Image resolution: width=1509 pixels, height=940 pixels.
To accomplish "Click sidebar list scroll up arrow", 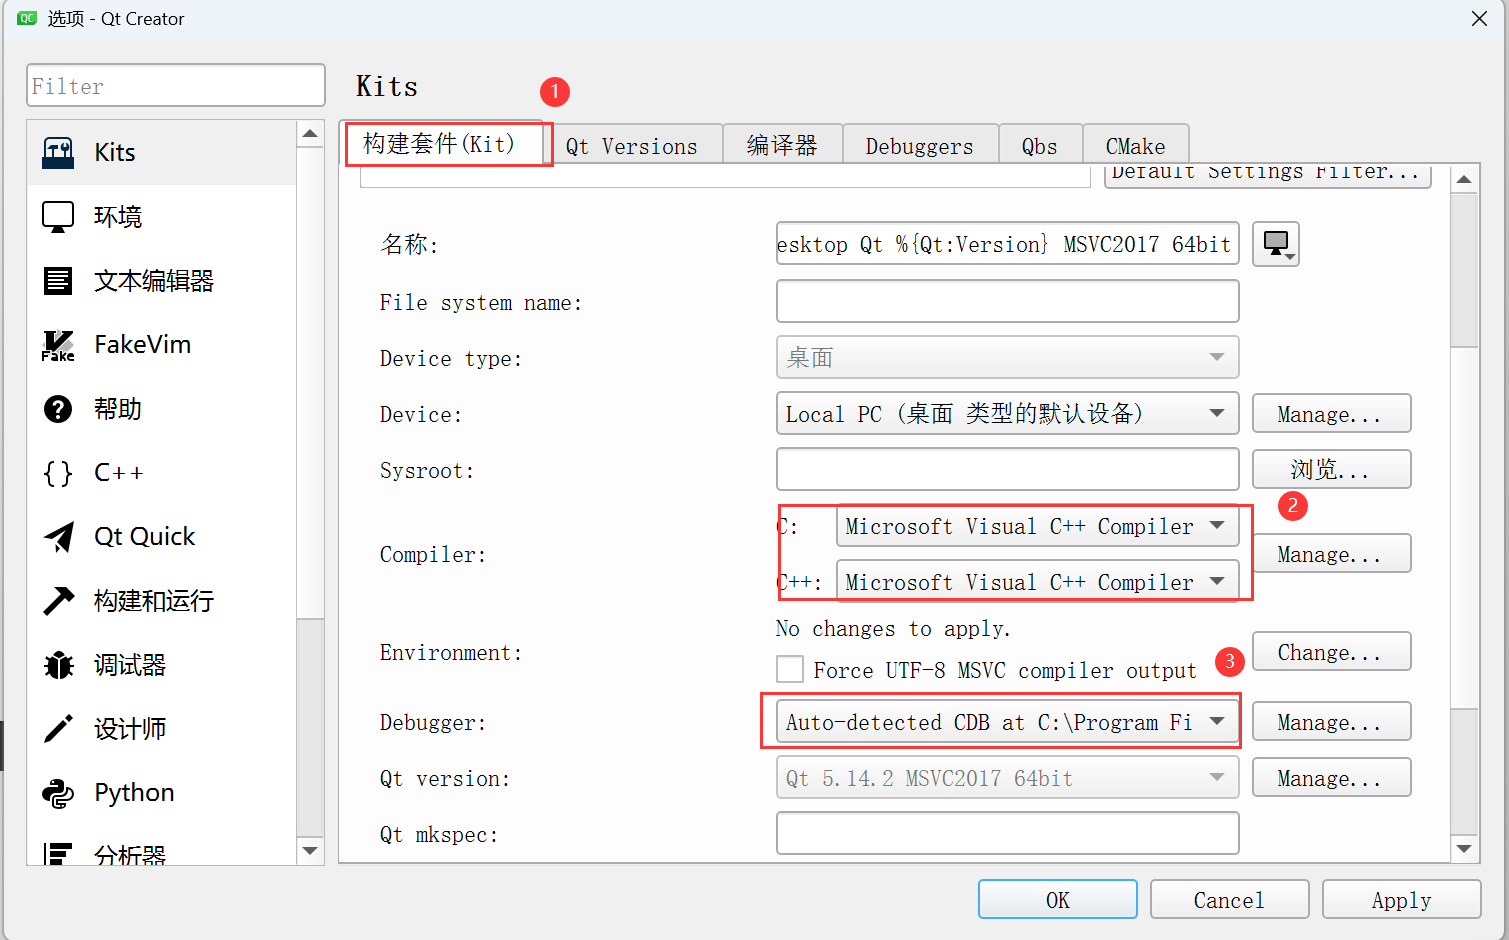I will (310, 134).
